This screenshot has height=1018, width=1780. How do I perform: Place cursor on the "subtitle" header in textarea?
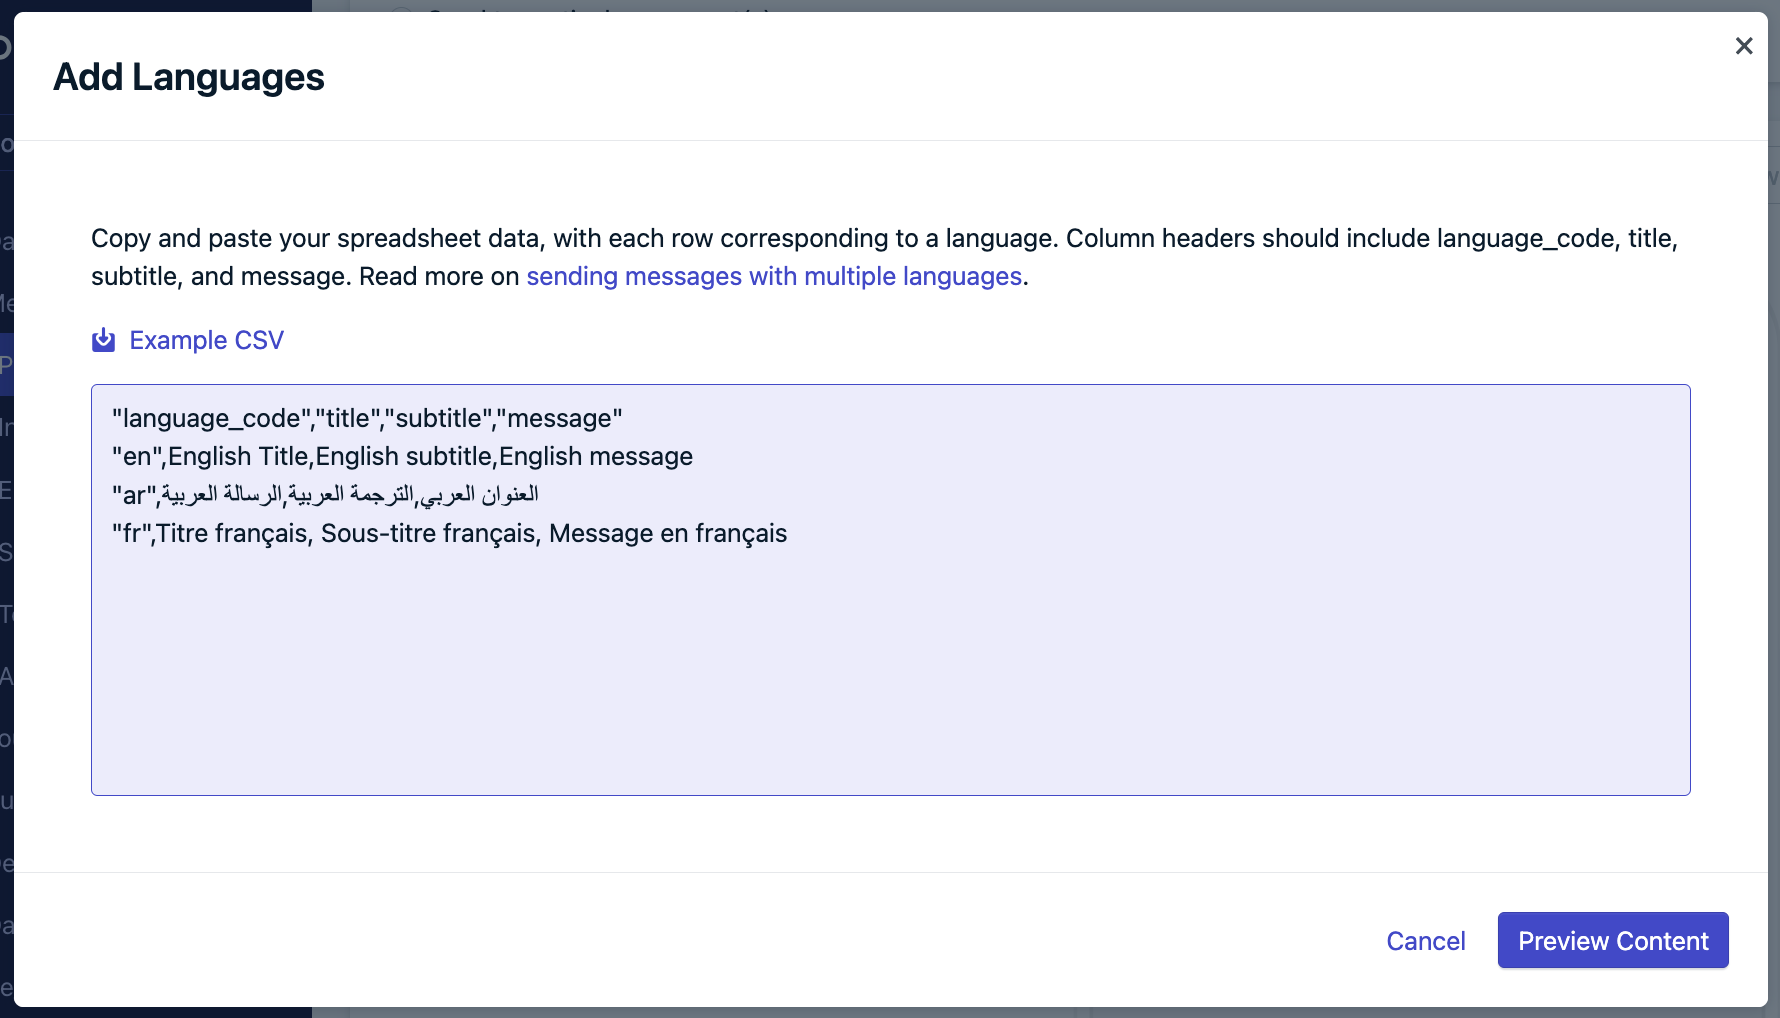[x=439, y=419]
